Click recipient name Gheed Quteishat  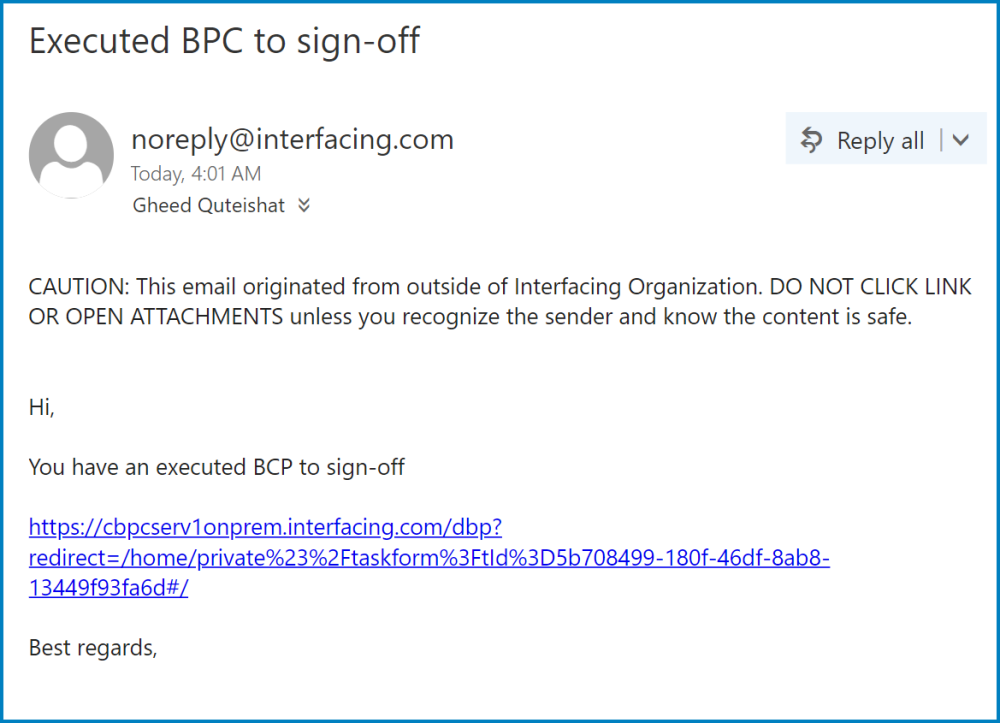click(x=208, y=206)
